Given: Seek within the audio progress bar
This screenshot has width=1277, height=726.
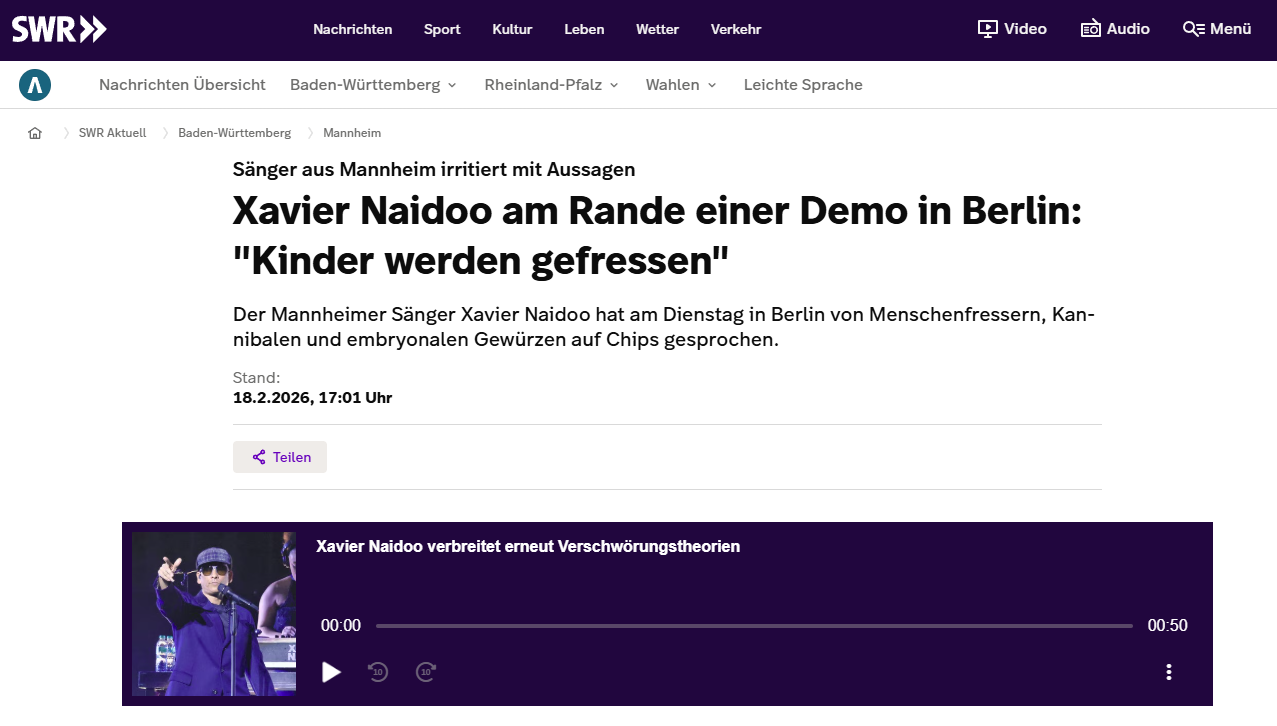Looking at the screenshot, I should pos(754,626).
